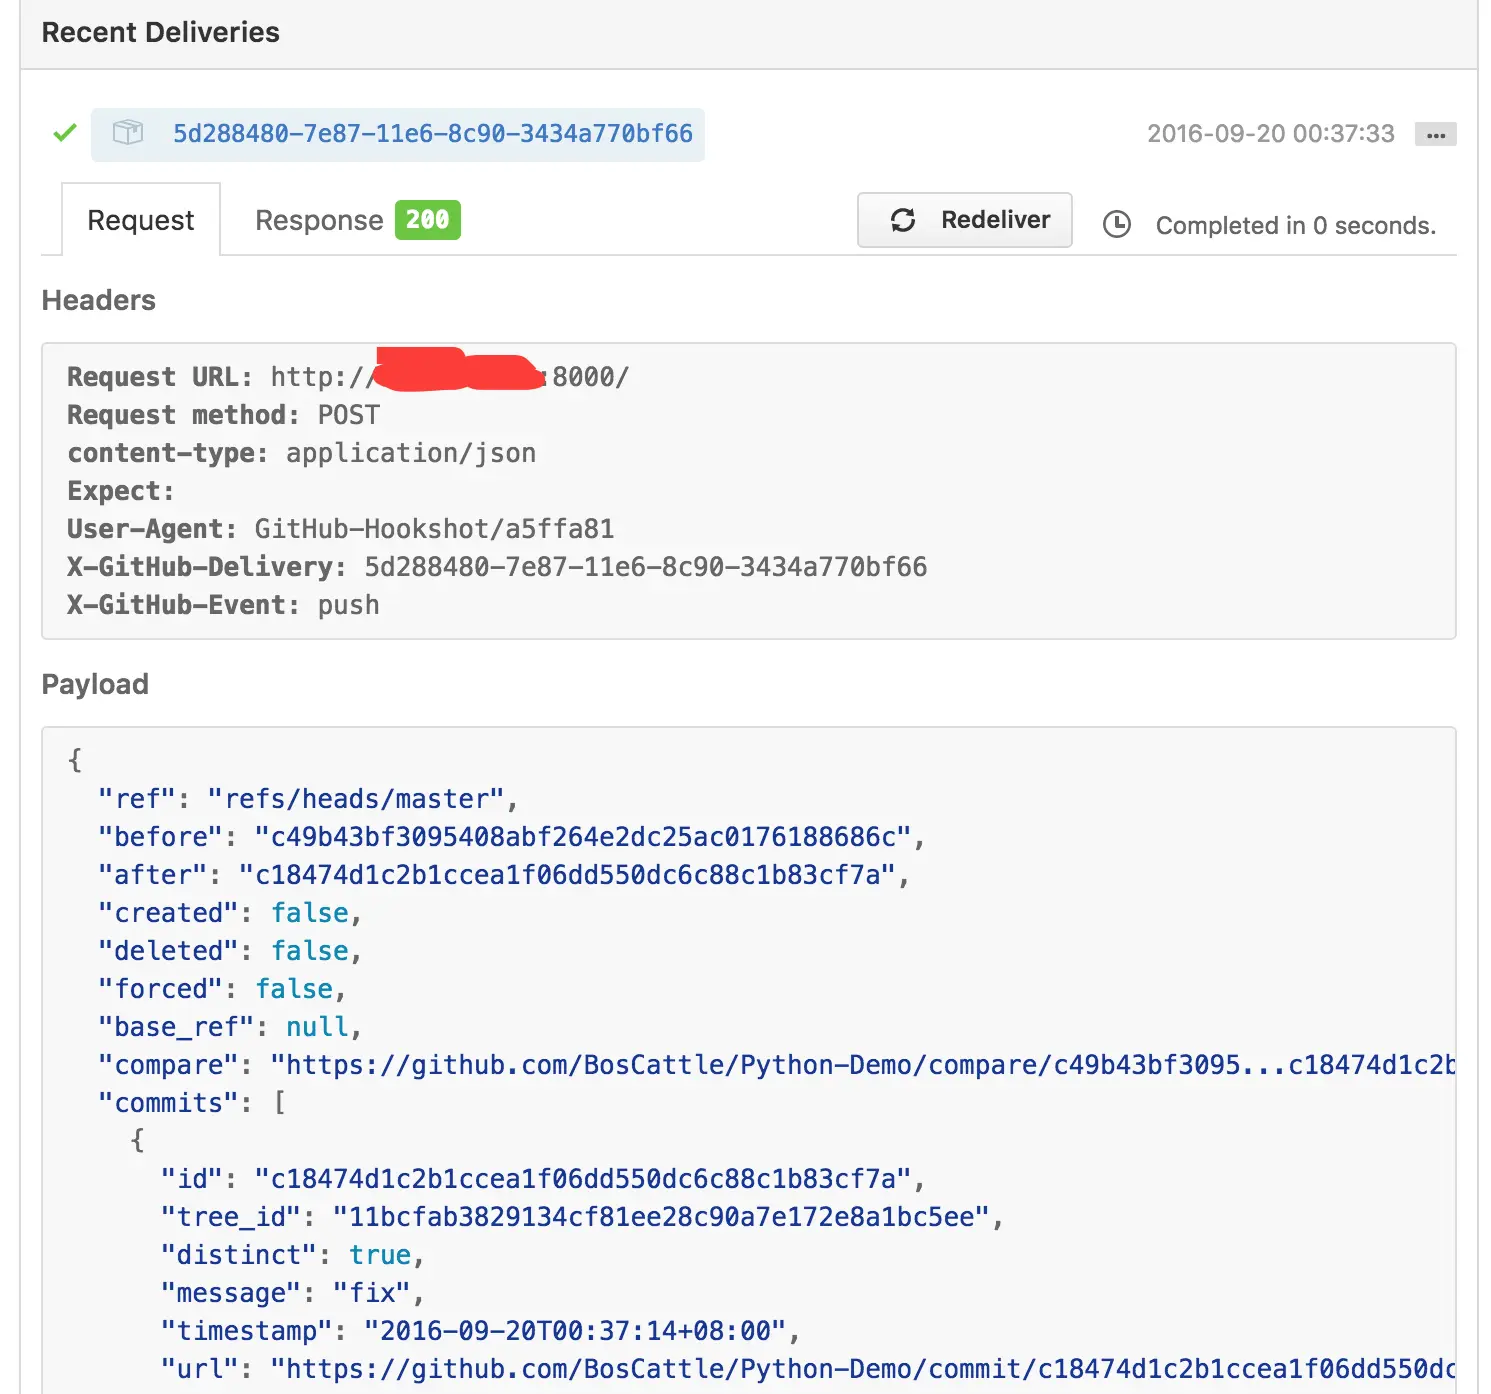
Task: Click the sync arrows icon on Redeliver
Action: [903, 220]
